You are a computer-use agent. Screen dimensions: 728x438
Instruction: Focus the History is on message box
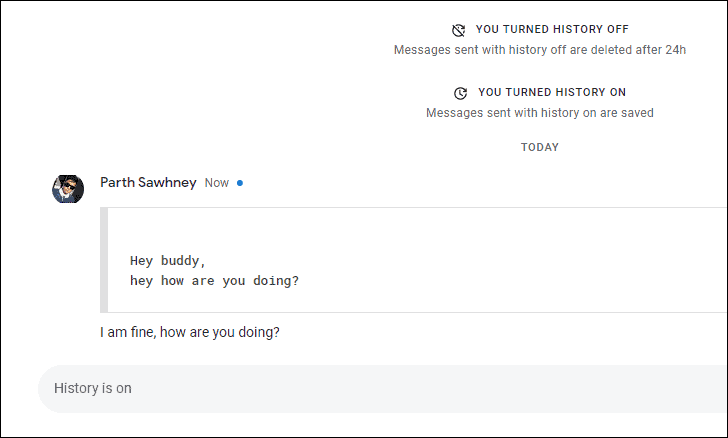pos(383,389)
